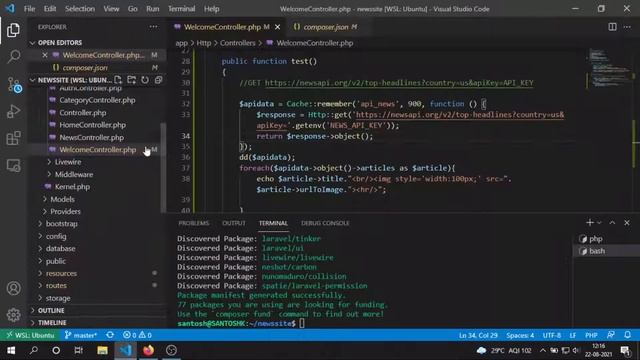Collapse all folders in Explorer
This screenshot has width=640, height=360.
[x=158, y=80]
